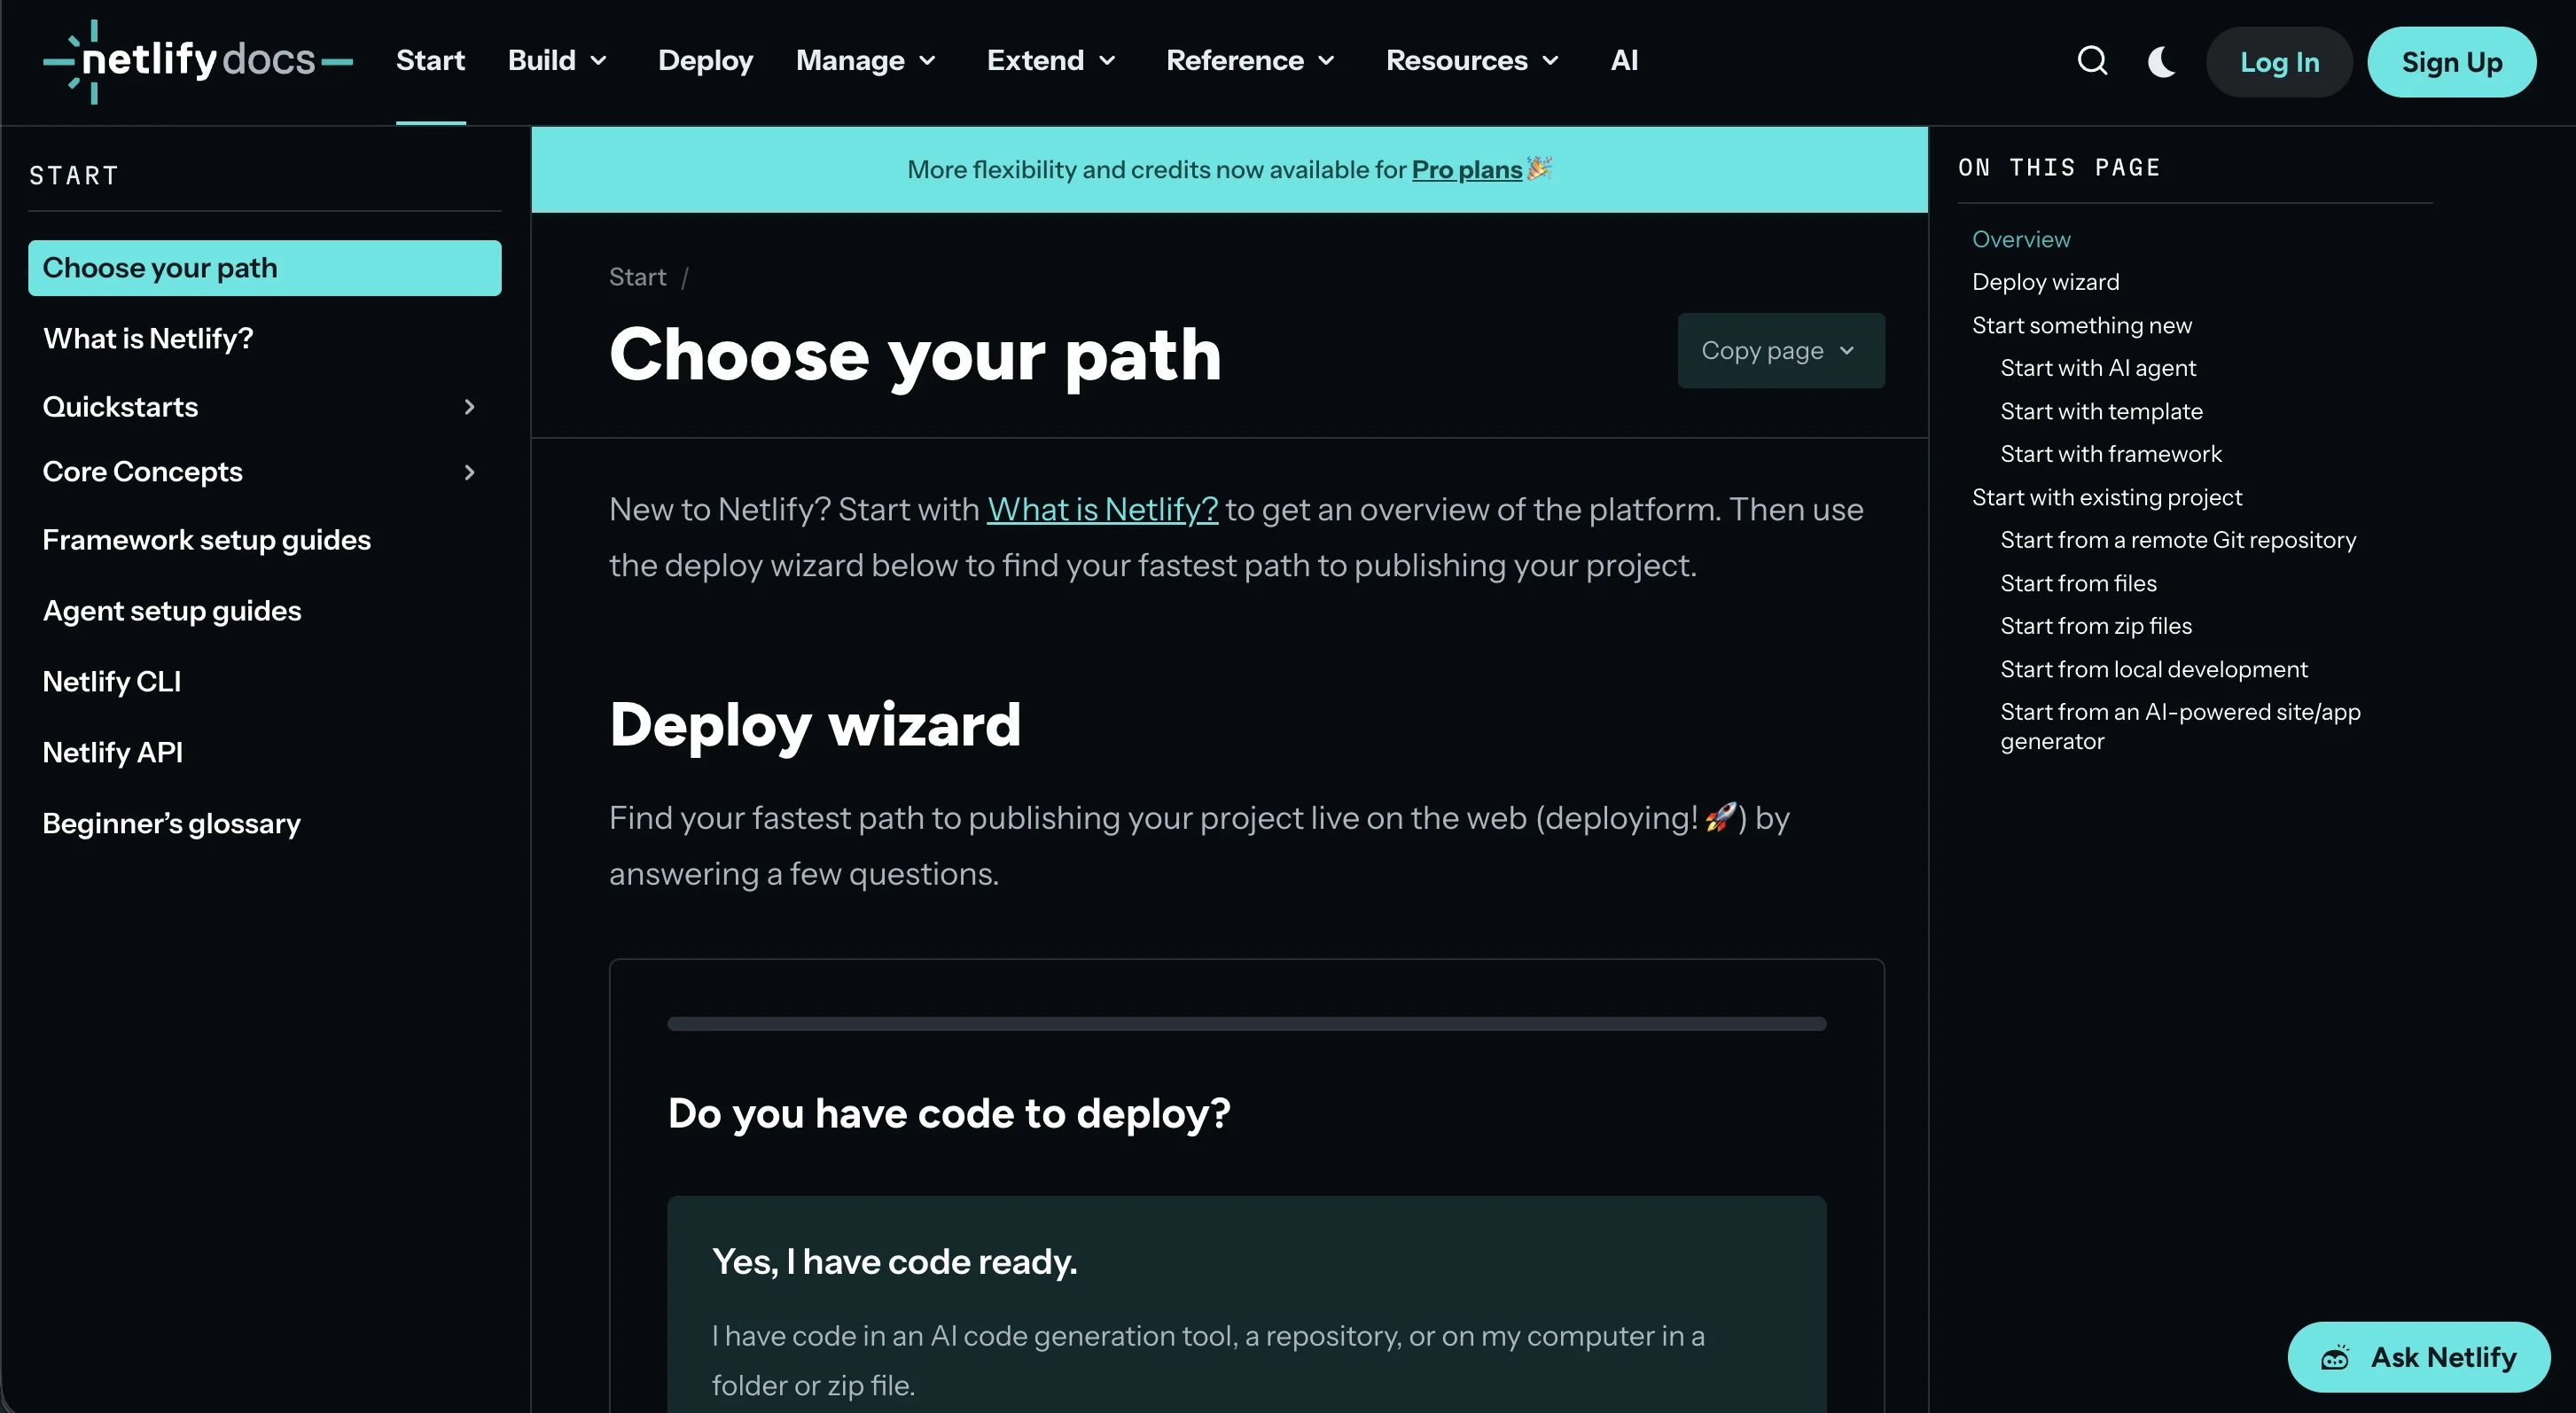2576x1413 pixels.
Task: Open the AI nav item
Action: (x=1624, y=61)
